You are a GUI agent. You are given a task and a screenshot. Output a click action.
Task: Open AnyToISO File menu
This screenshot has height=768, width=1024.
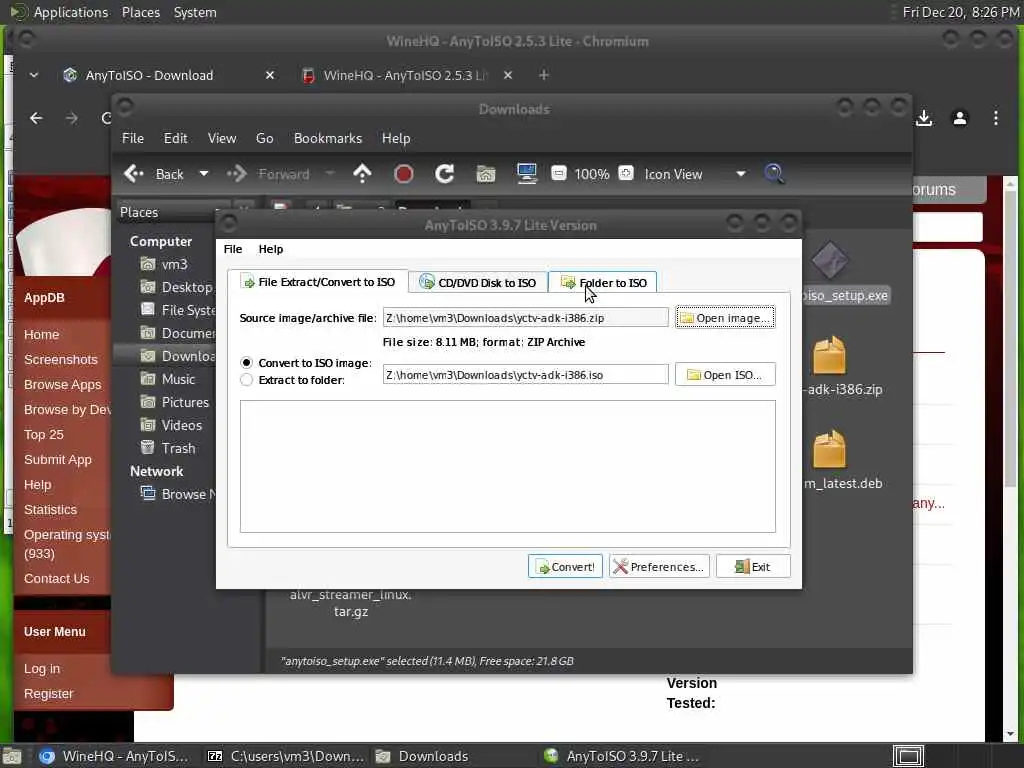tap(232, 249)
